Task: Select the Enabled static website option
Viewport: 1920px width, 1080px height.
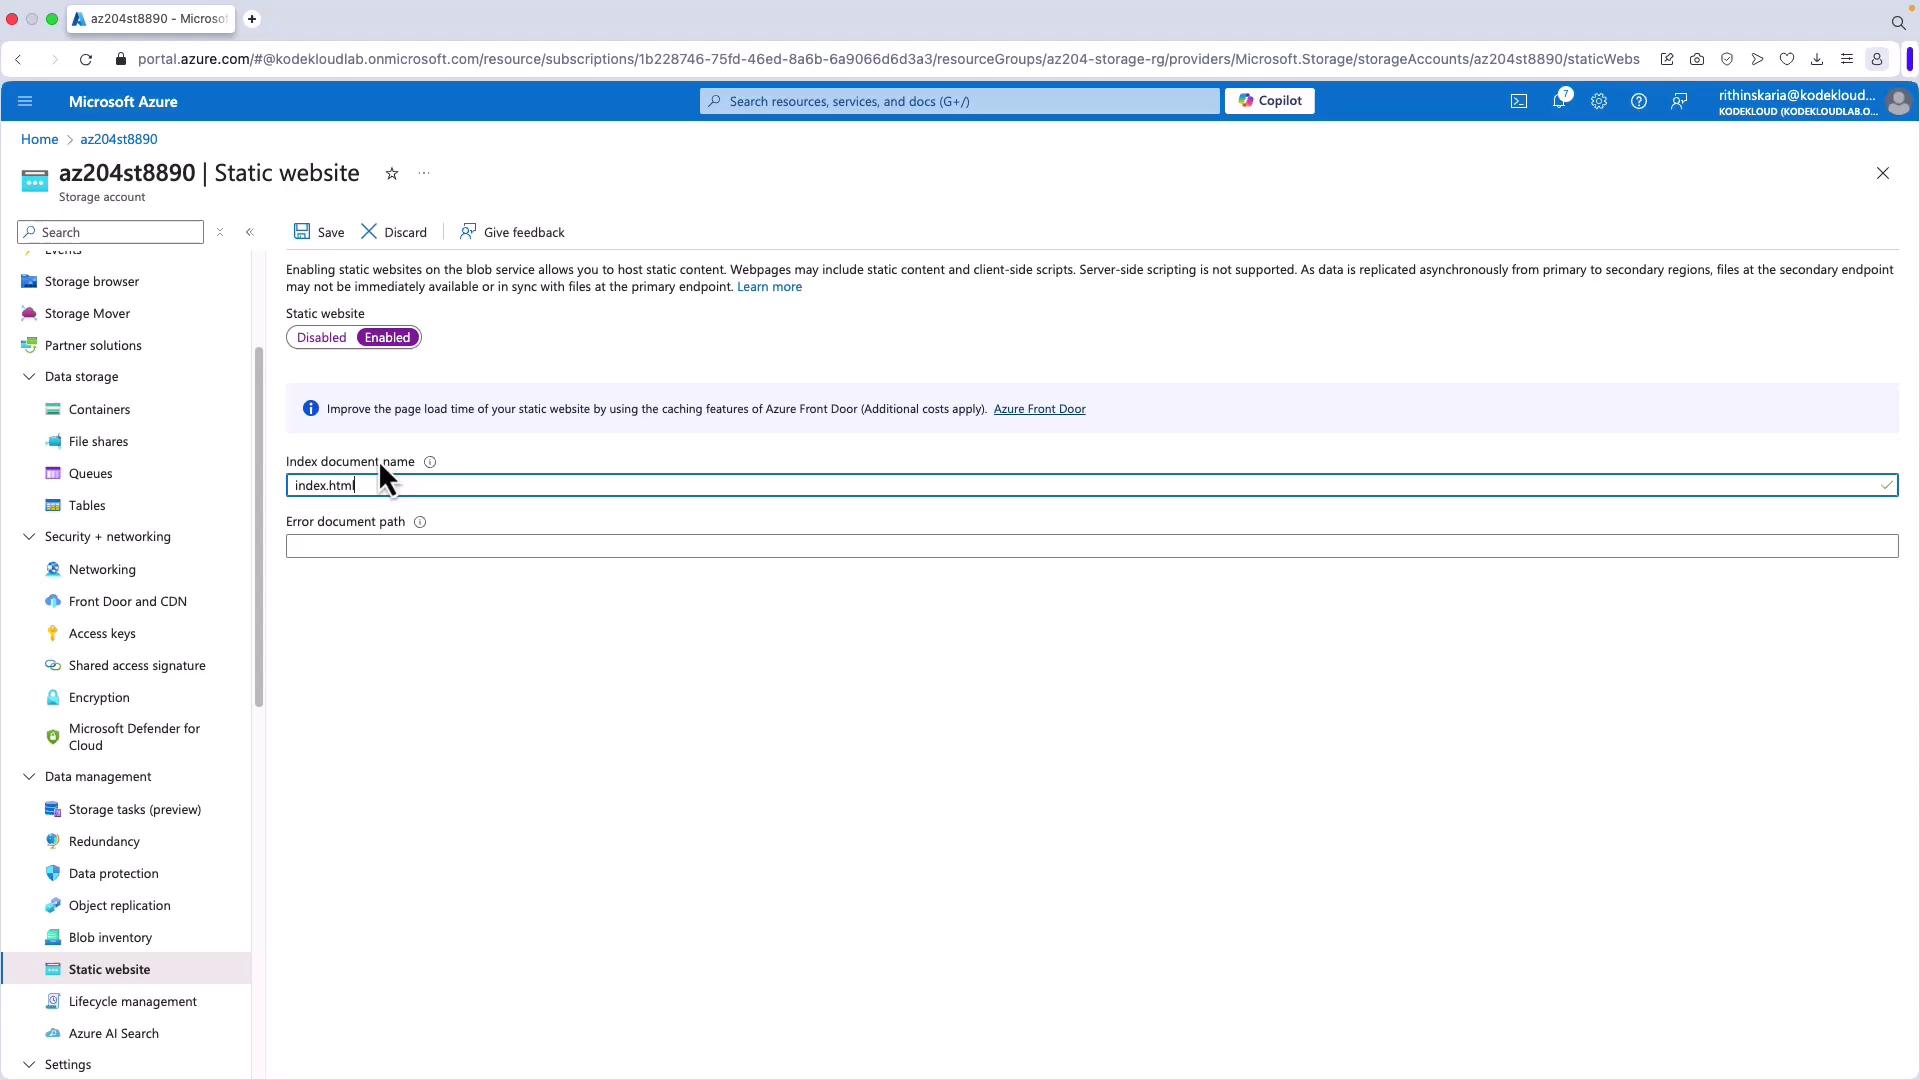Action: pyautogui.click(x=387, y=338)
